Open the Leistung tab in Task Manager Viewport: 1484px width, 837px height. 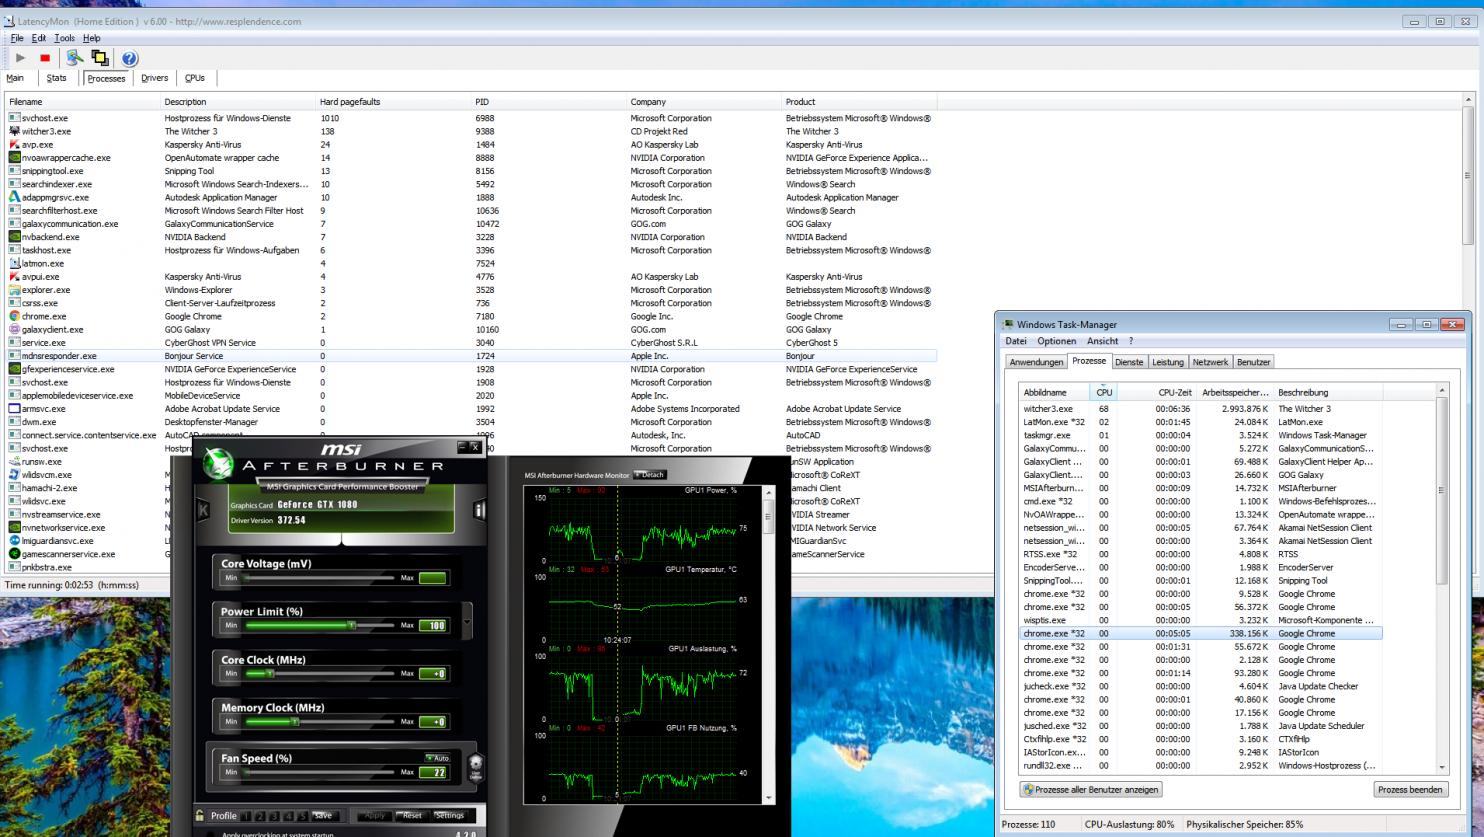tap(1167, 362)
